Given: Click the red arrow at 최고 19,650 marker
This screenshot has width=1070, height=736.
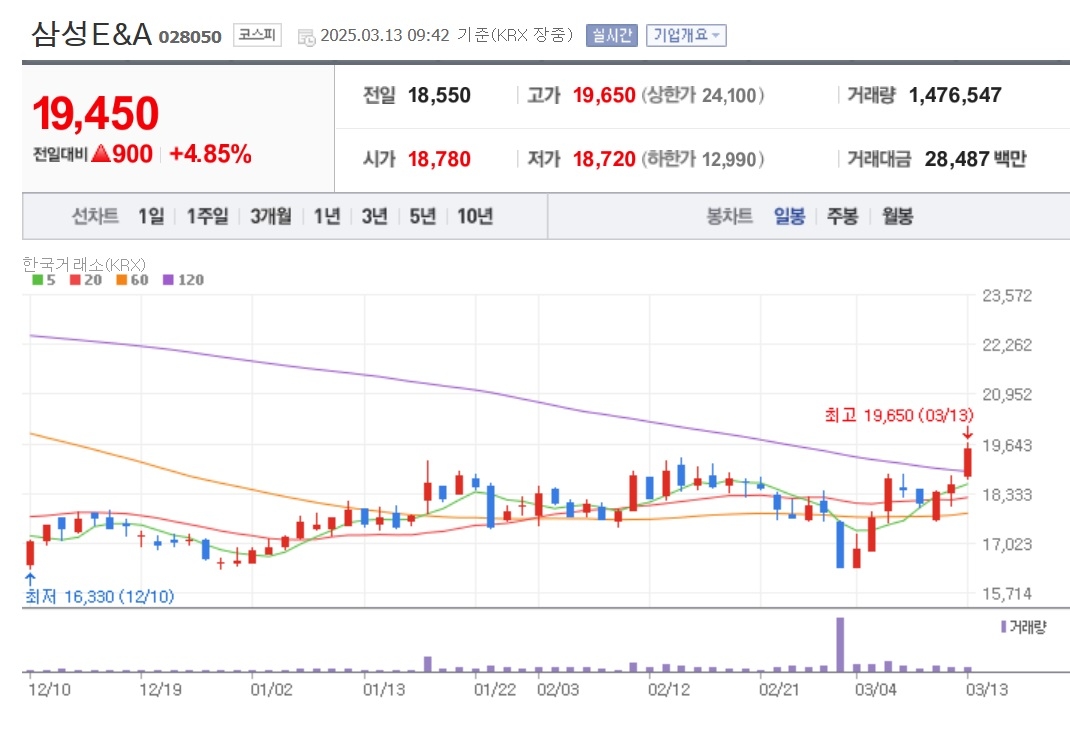Looking at the screenshot, I should coord(968,433).
